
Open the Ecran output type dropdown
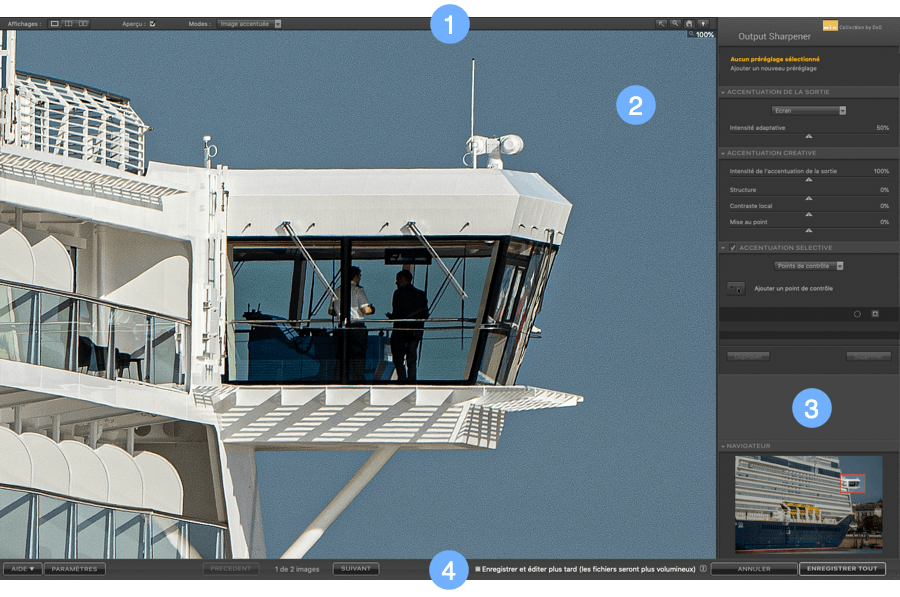point(808,110)
